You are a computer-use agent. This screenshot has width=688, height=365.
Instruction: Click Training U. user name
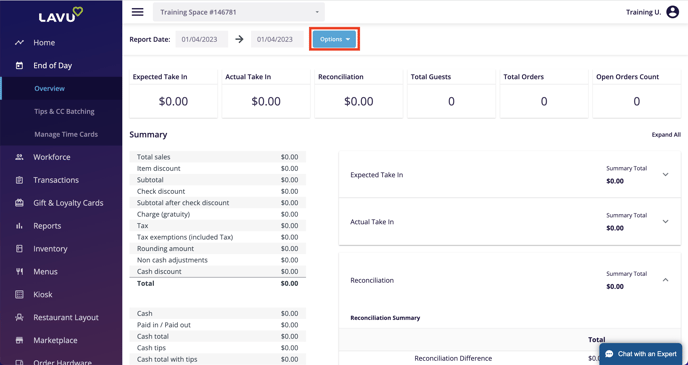point(643,12)
